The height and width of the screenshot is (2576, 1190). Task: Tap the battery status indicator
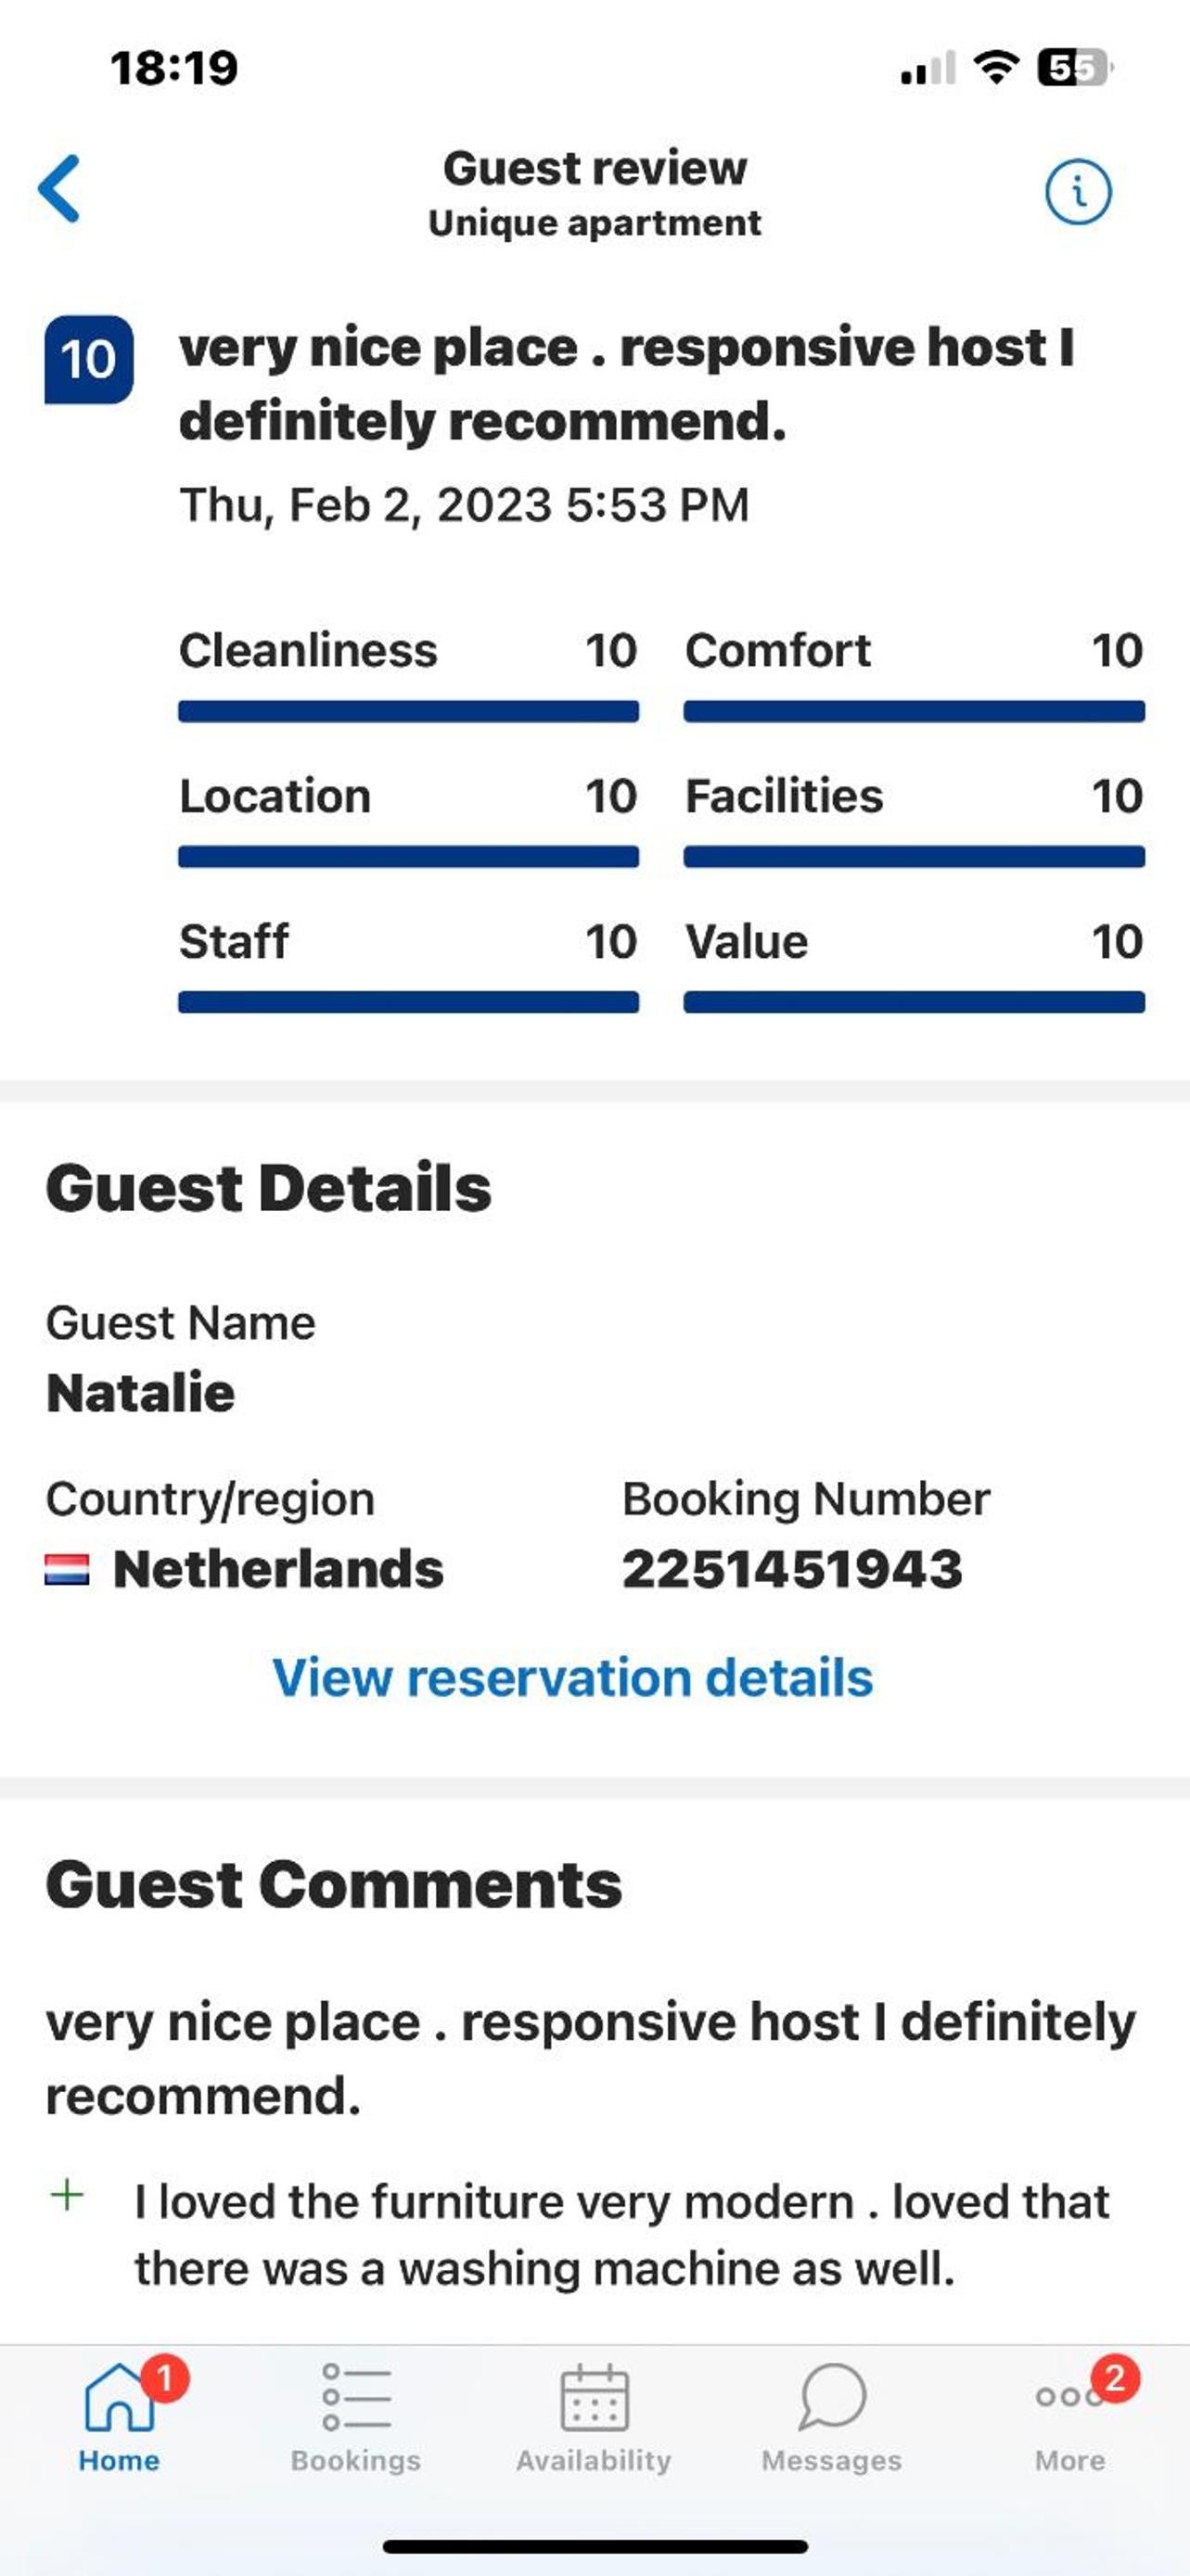[1075, 68]
